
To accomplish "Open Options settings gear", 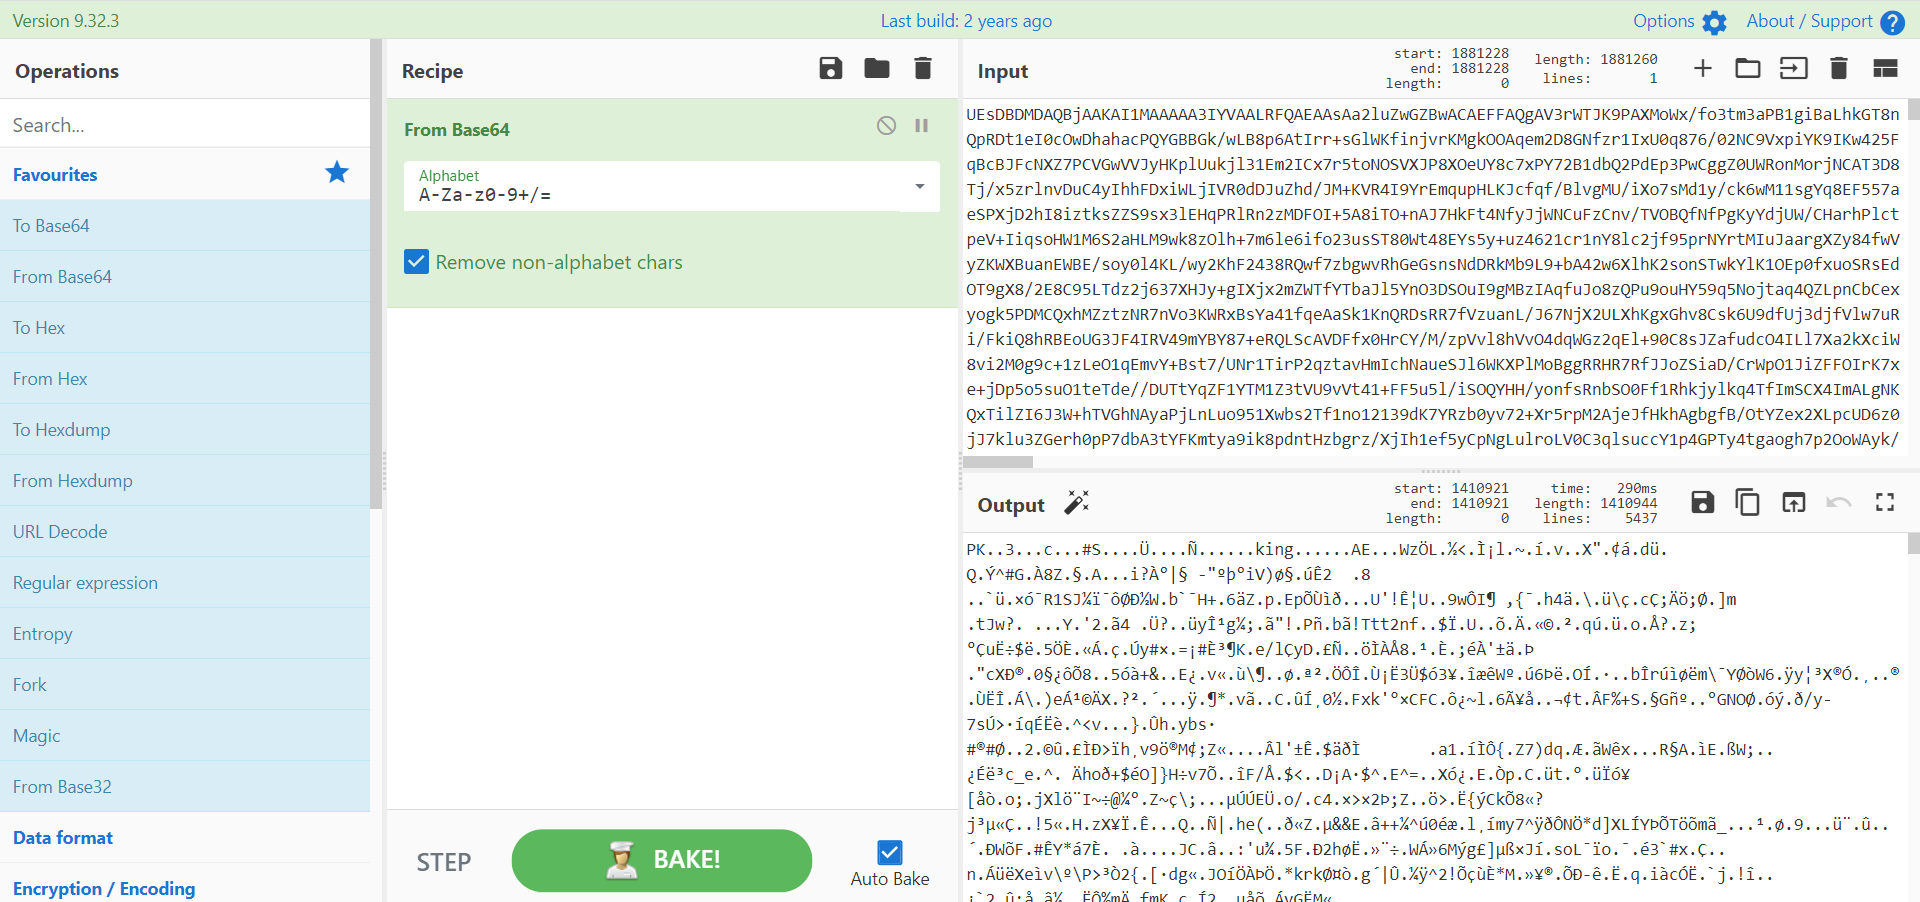I will pos(1715,22).
